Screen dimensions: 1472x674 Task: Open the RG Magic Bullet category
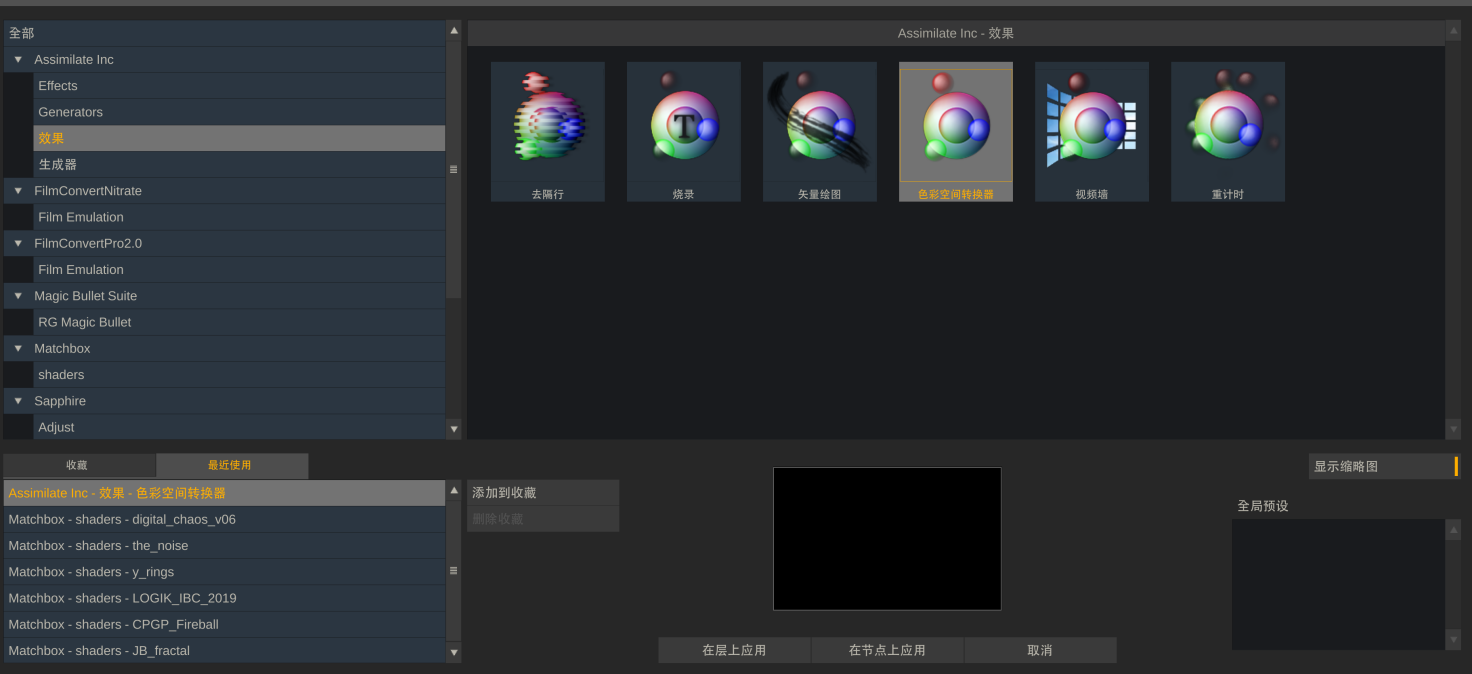(x=239, y=322)
